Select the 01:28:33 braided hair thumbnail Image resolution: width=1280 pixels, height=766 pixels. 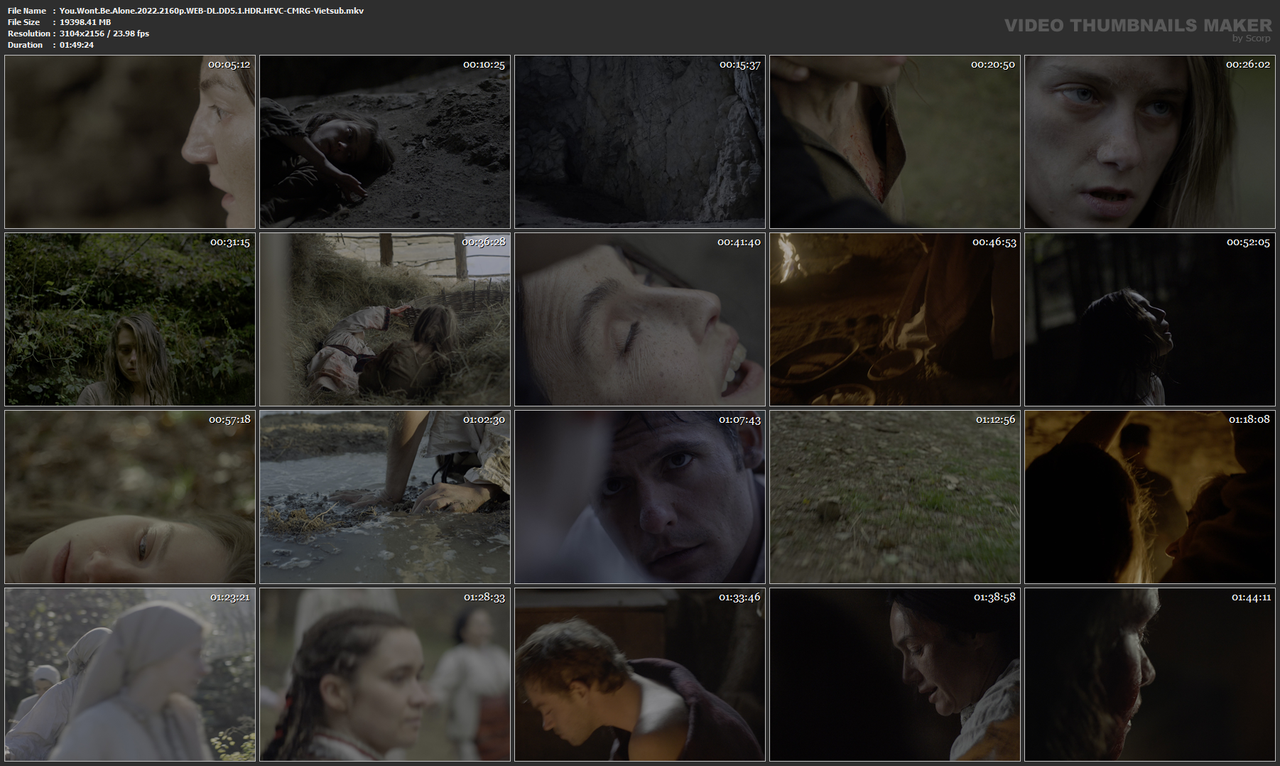(x=385, y=675)
